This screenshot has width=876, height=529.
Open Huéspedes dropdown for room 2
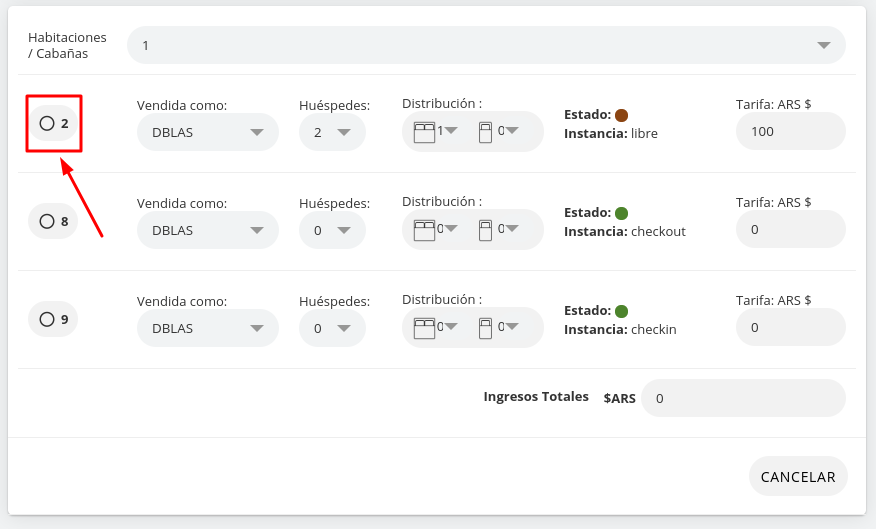point(332,132)
